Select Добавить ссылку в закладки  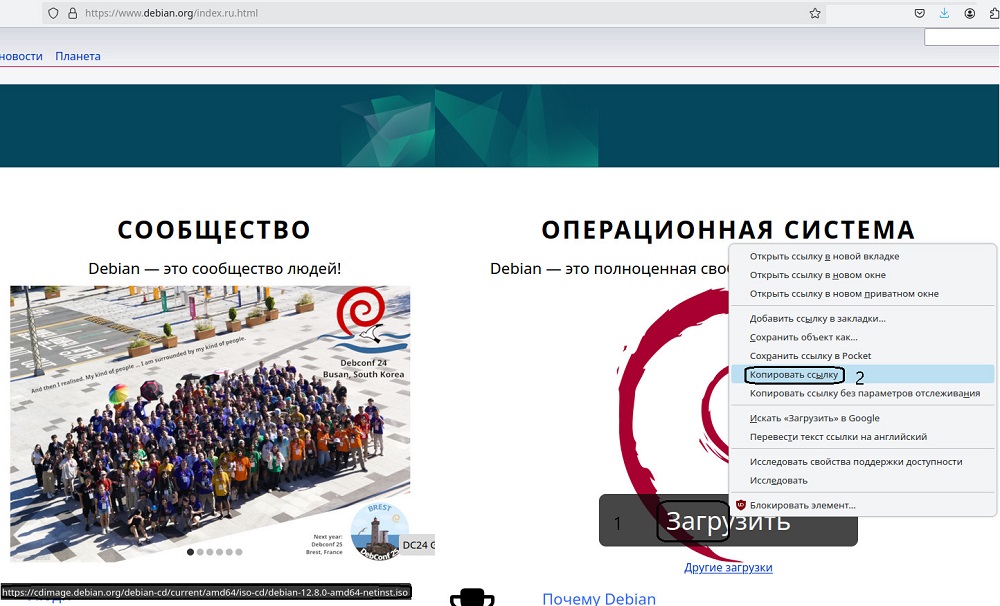coord(862,318)
